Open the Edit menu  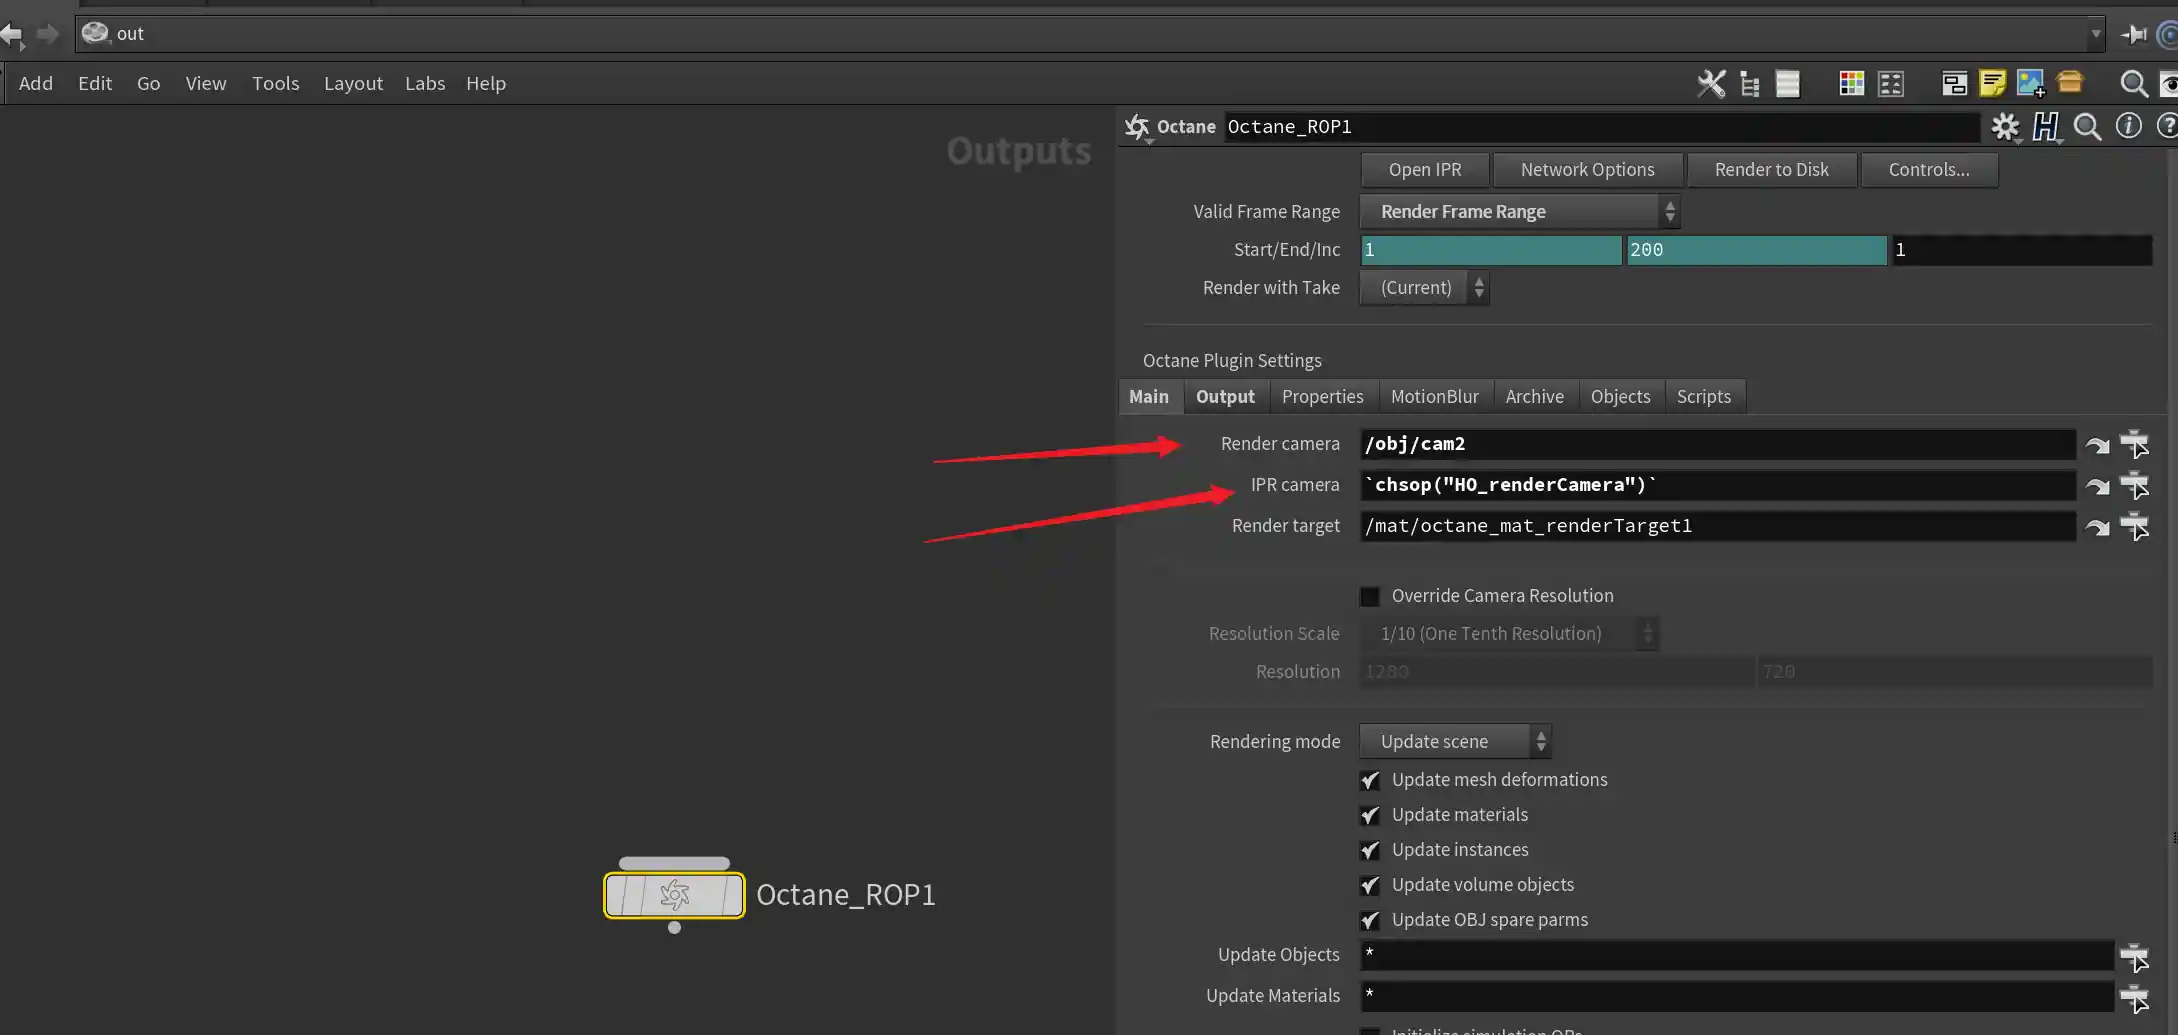95,84
